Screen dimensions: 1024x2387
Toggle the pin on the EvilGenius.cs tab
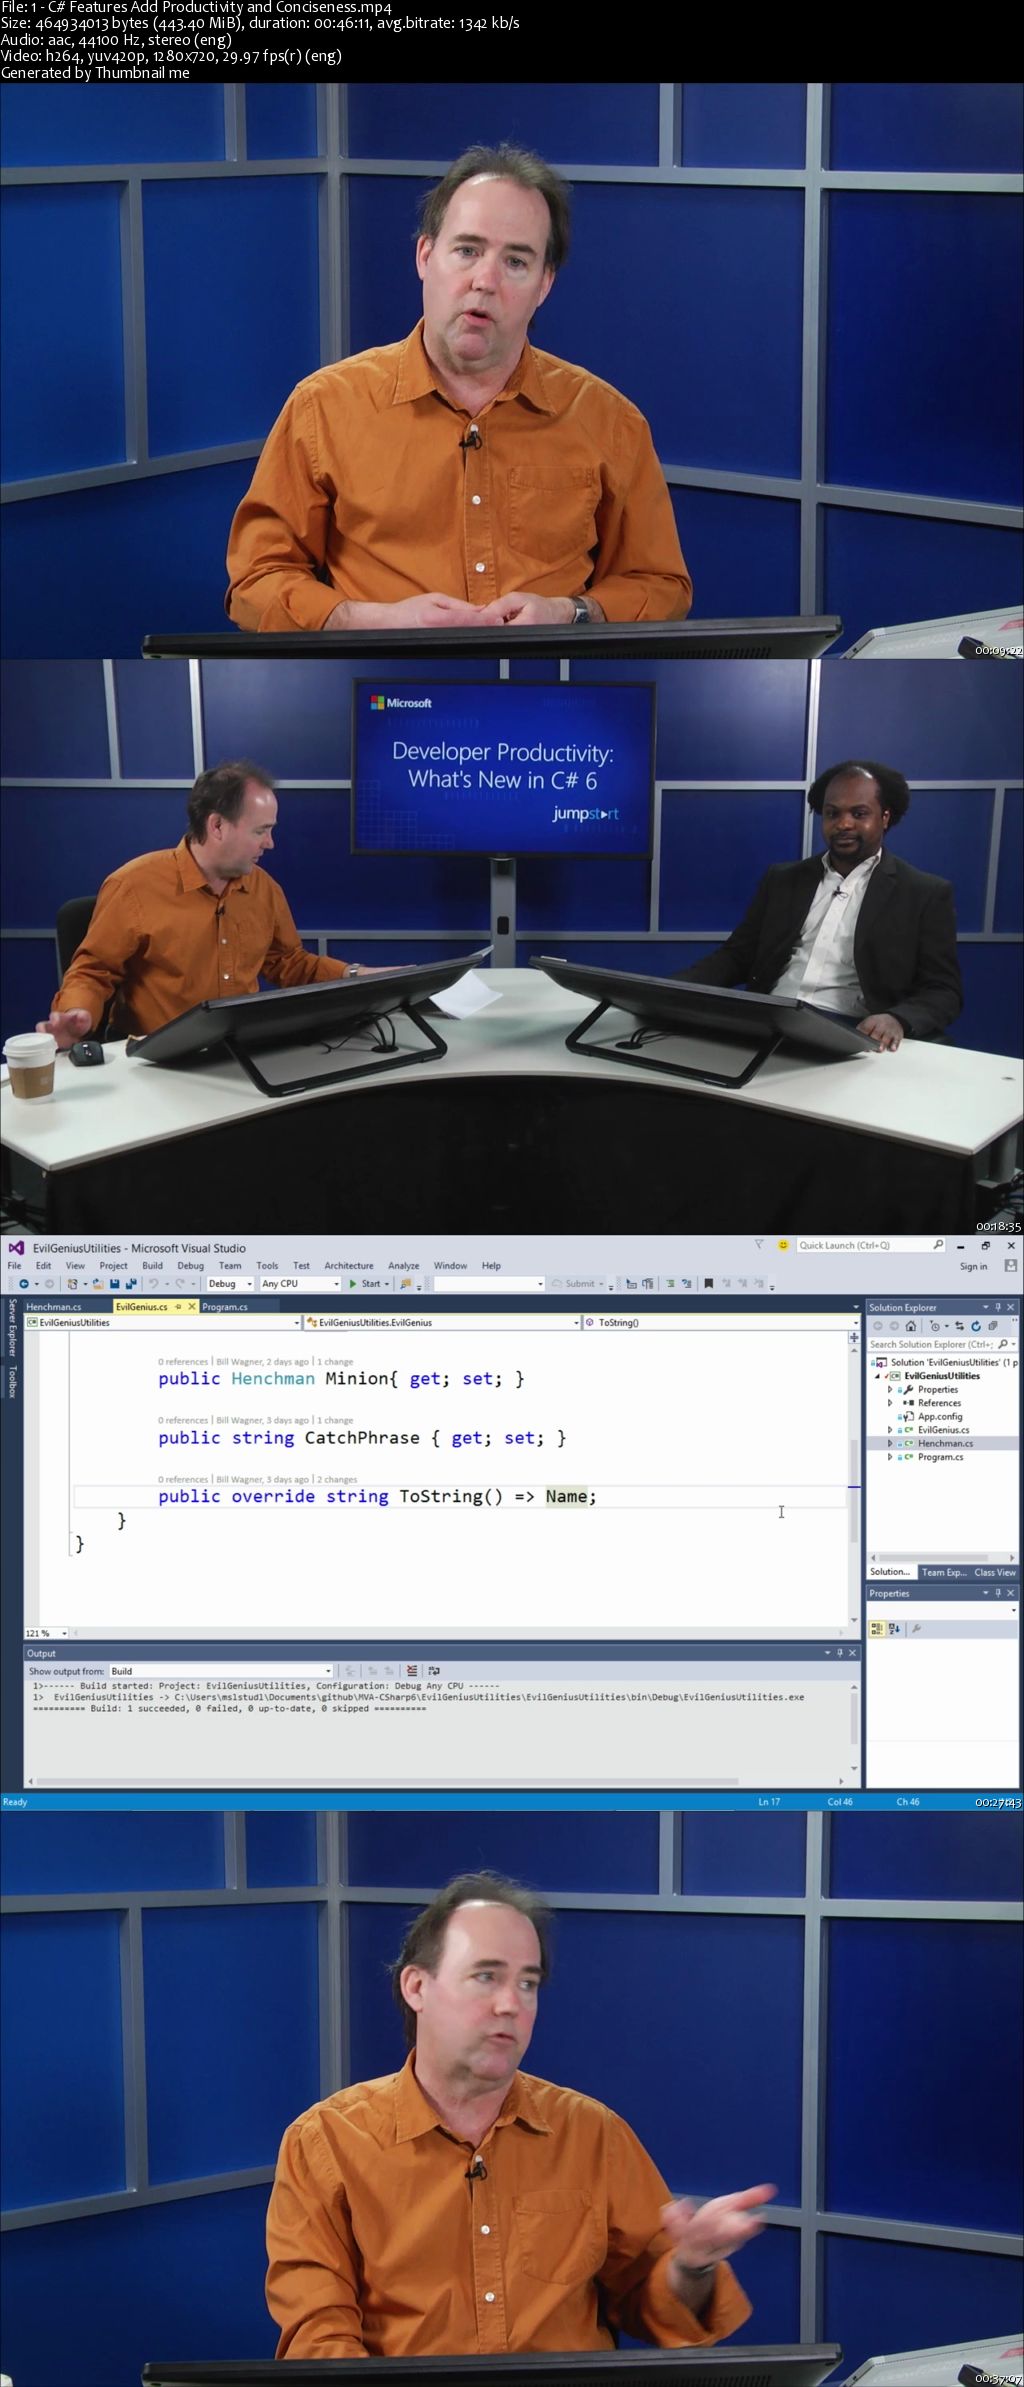[178, 1306]
